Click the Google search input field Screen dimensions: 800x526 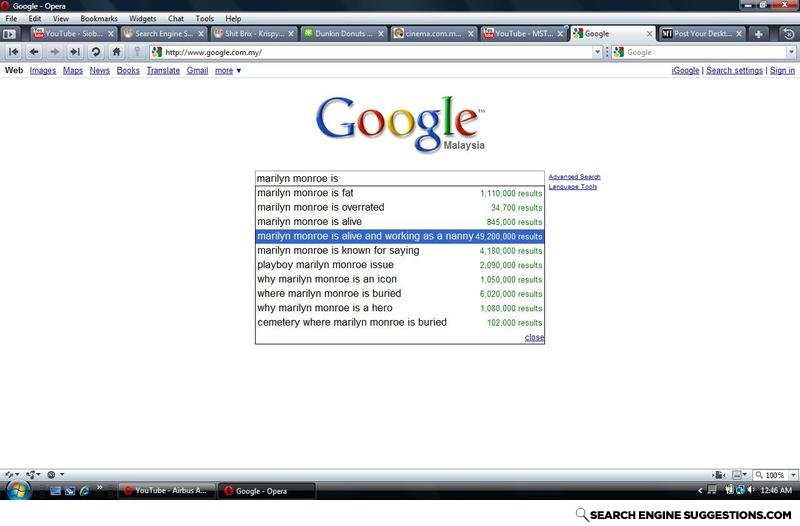tap(400, 178)
